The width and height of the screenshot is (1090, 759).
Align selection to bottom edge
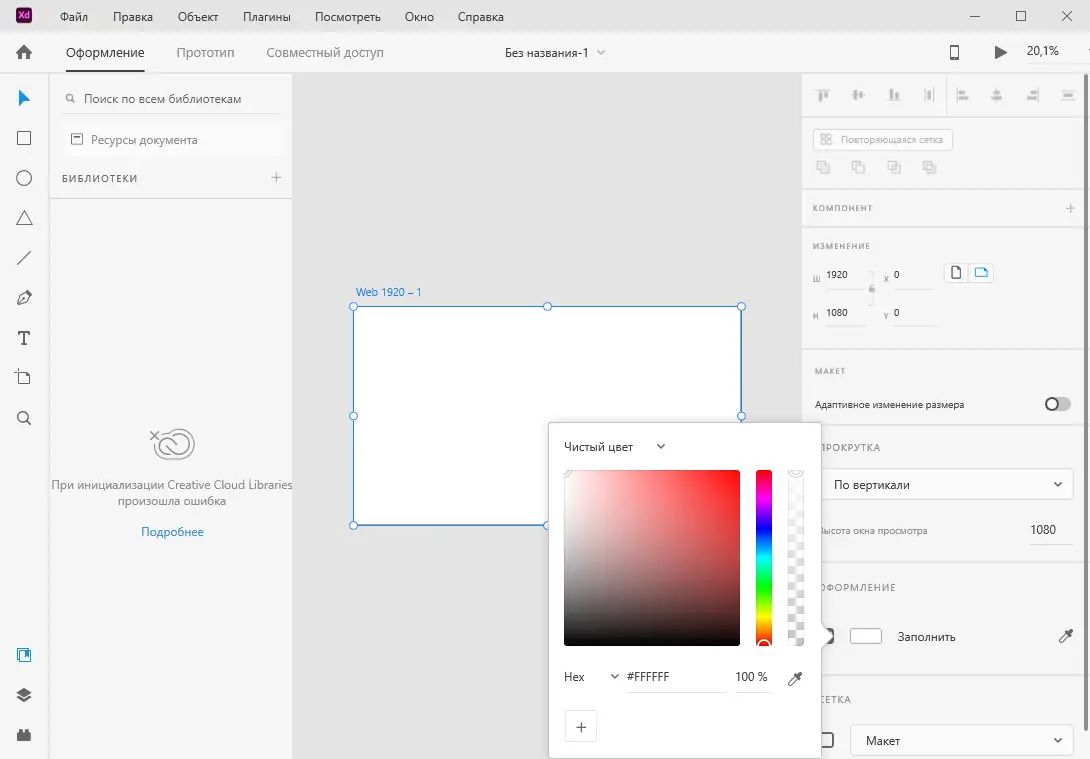point(894,95)
